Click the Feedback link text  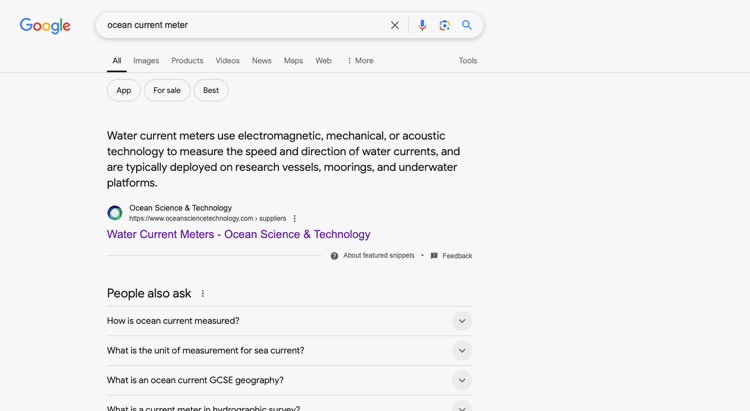click(x=457, y=256)
